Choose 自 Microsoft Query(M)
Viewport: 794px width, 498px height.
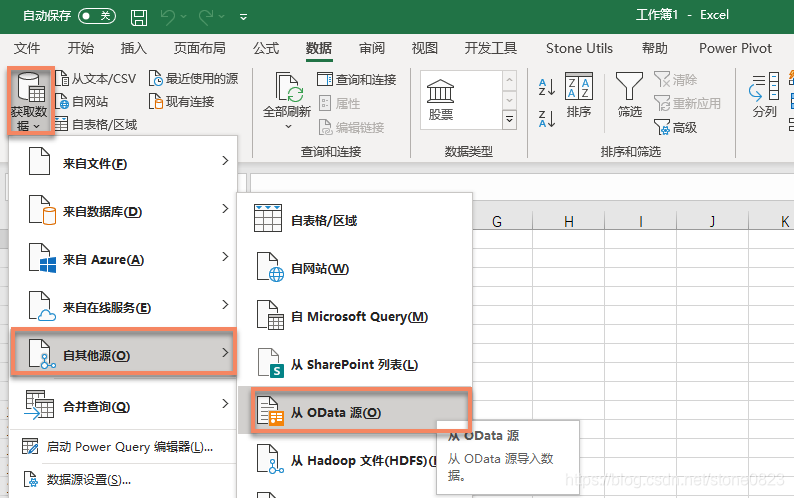pyautogui.click(x=355, y=316)
